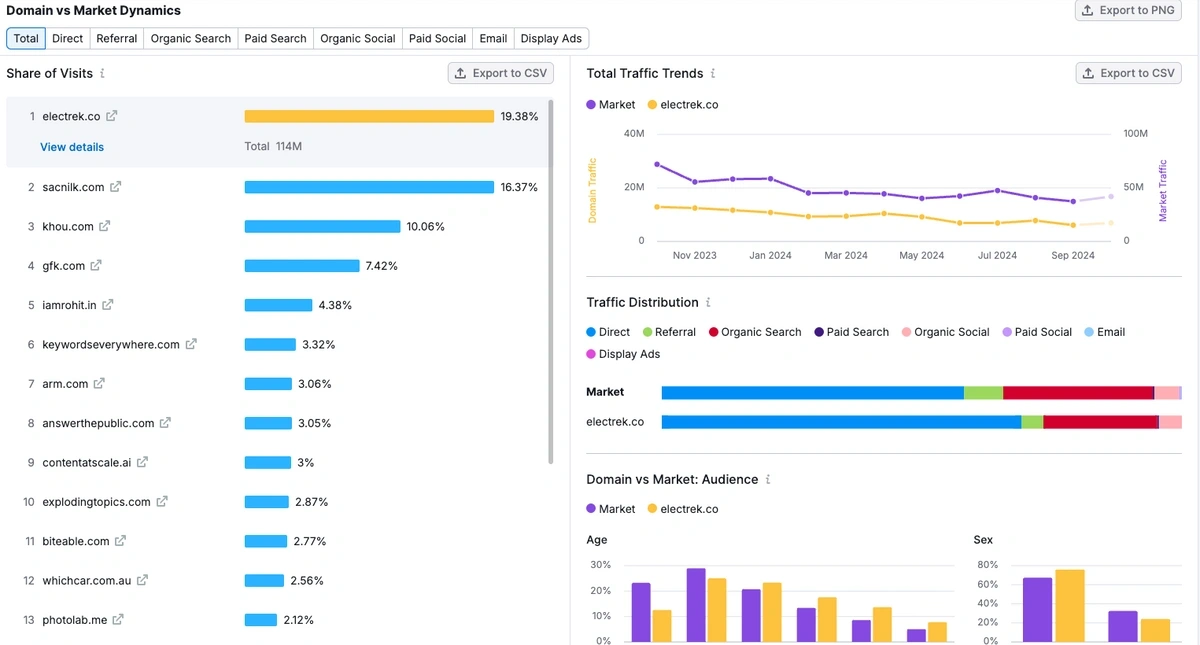Open the gfk.com domain link
1200x645 pixels.
(64, 266)
